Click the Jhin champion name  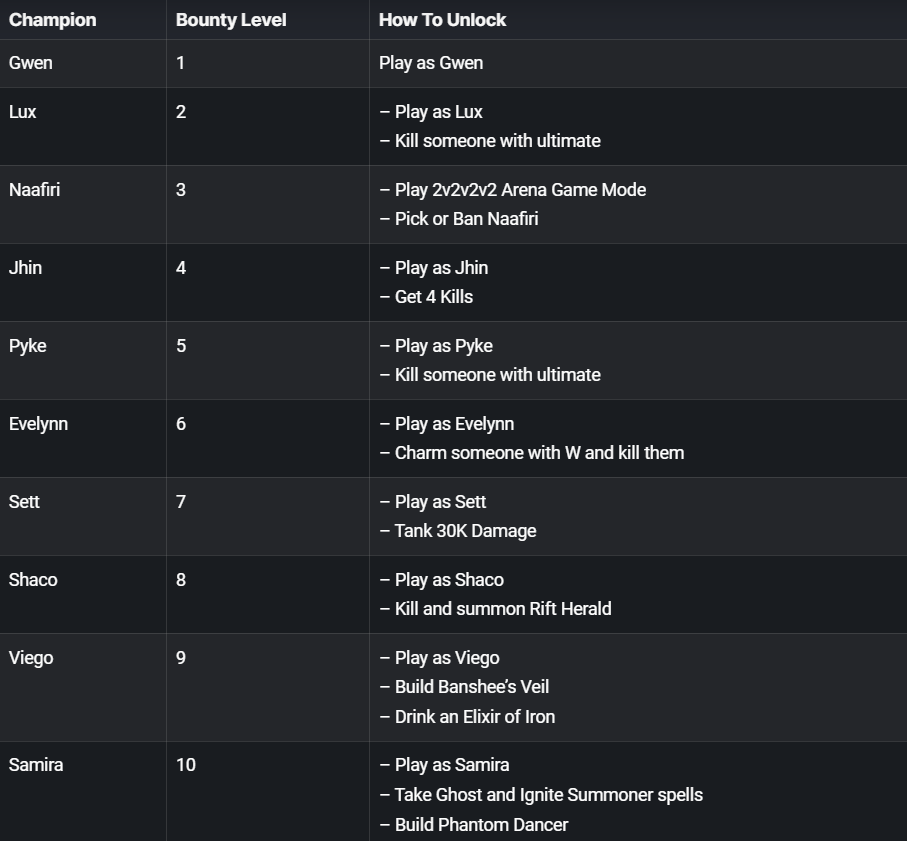click(x=25, y=268)
